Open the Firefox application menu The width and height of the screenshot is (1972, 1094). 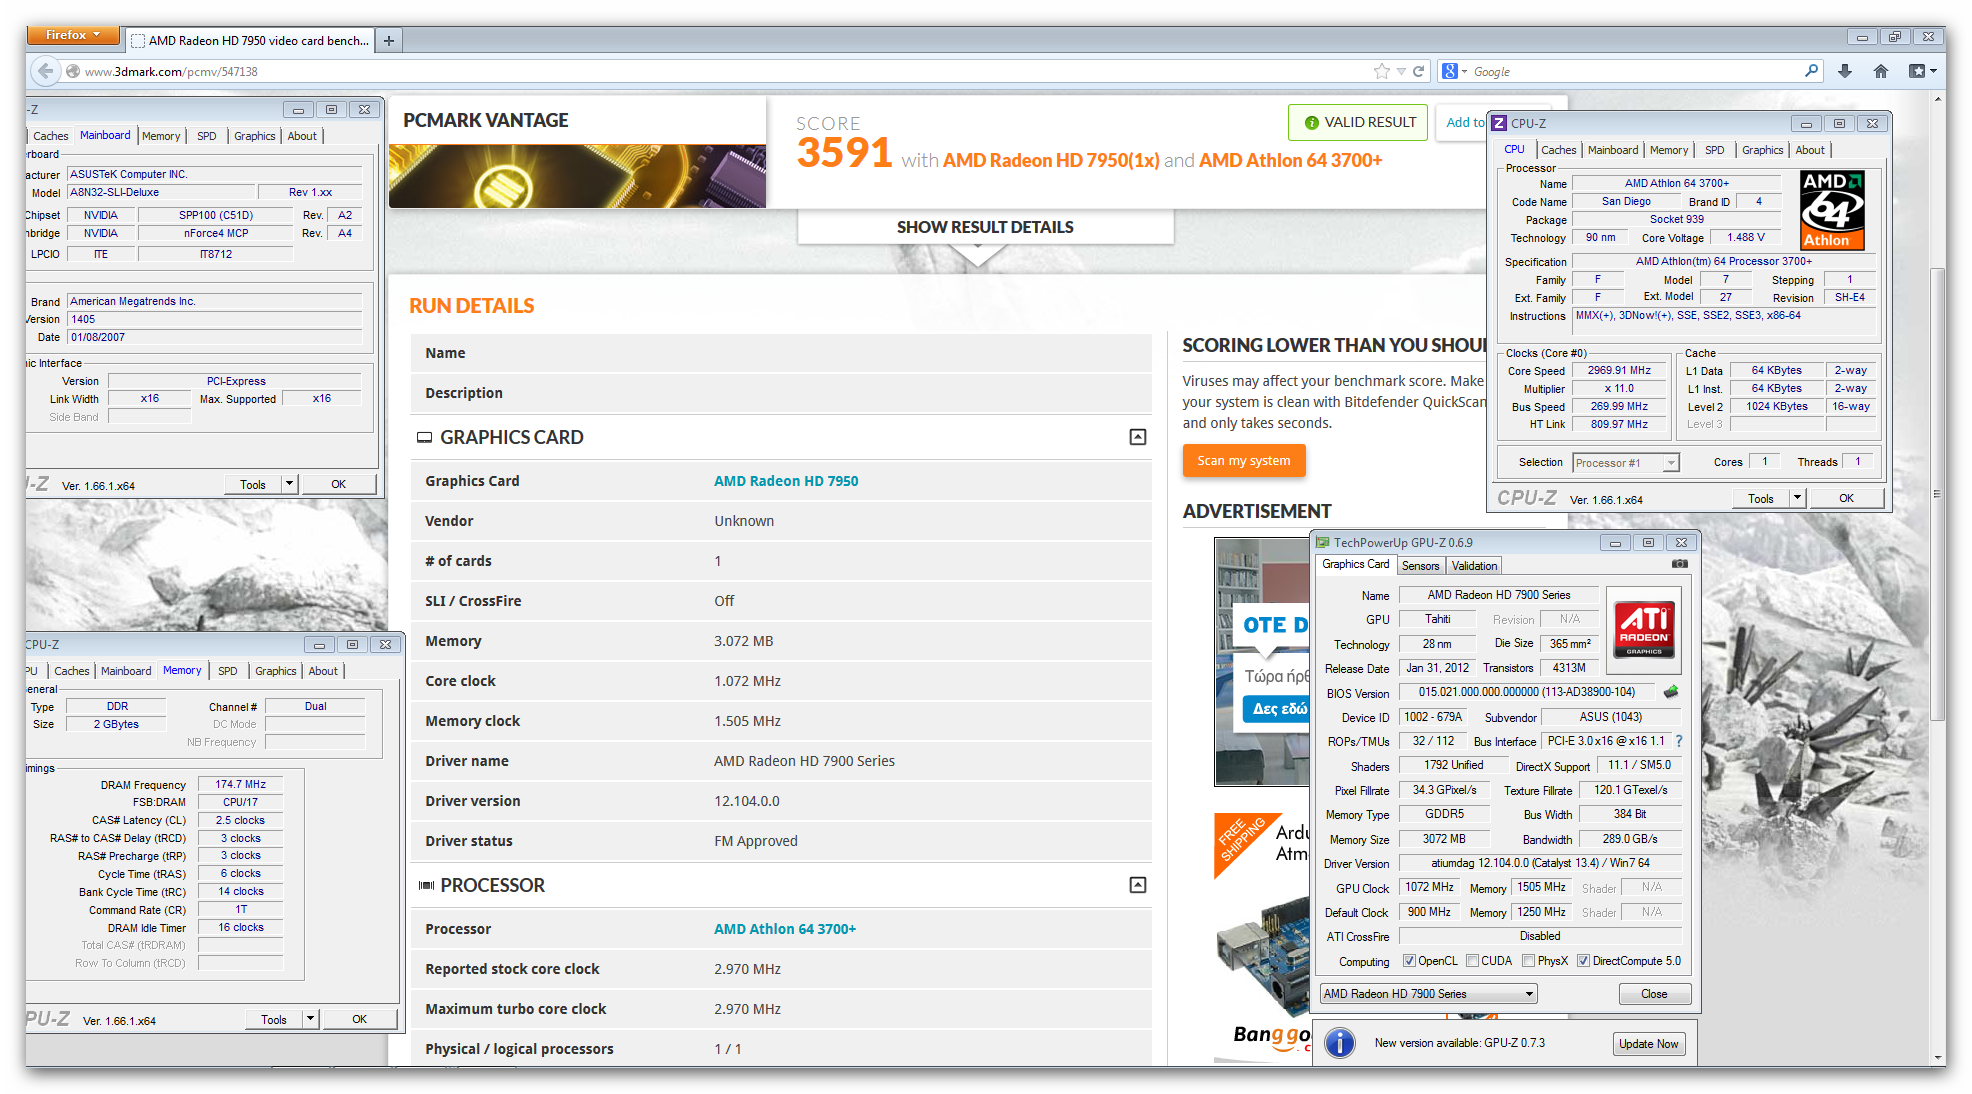(x=73, y=35)
